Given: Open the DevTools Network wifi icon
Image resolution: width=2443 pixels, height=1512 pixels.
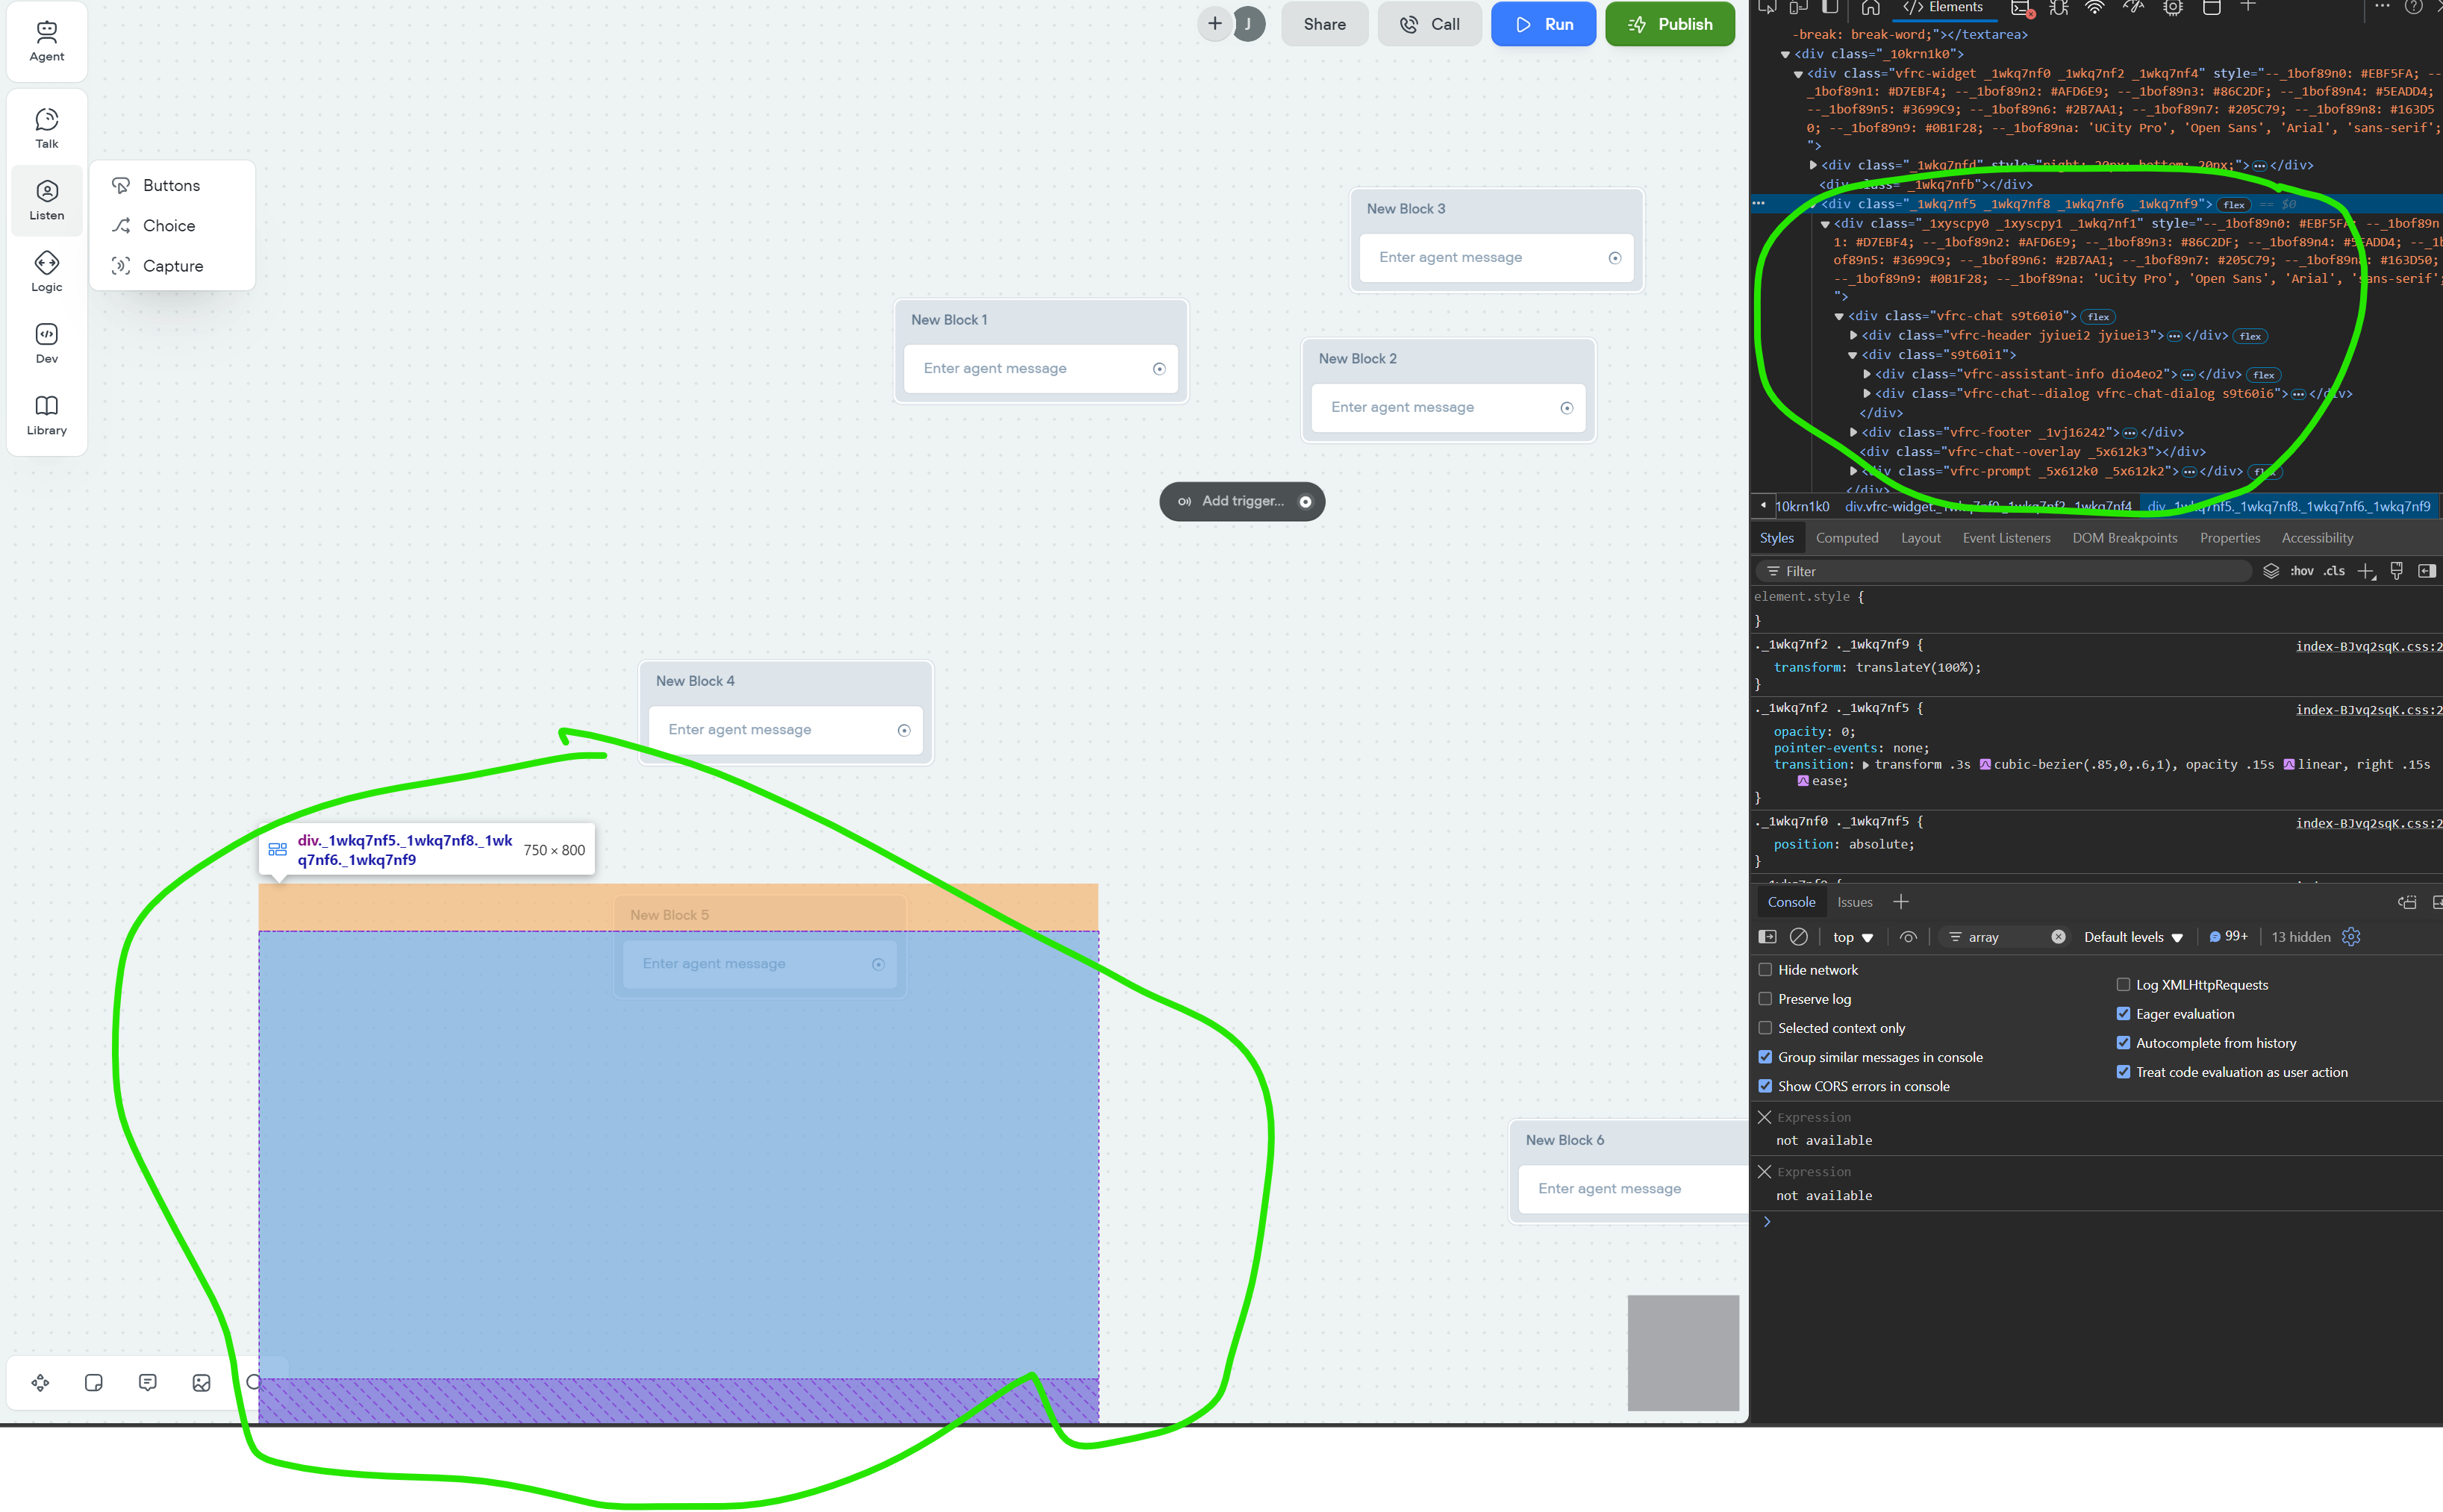Looking at the screenshot, I should click(x=2094, y=8).
